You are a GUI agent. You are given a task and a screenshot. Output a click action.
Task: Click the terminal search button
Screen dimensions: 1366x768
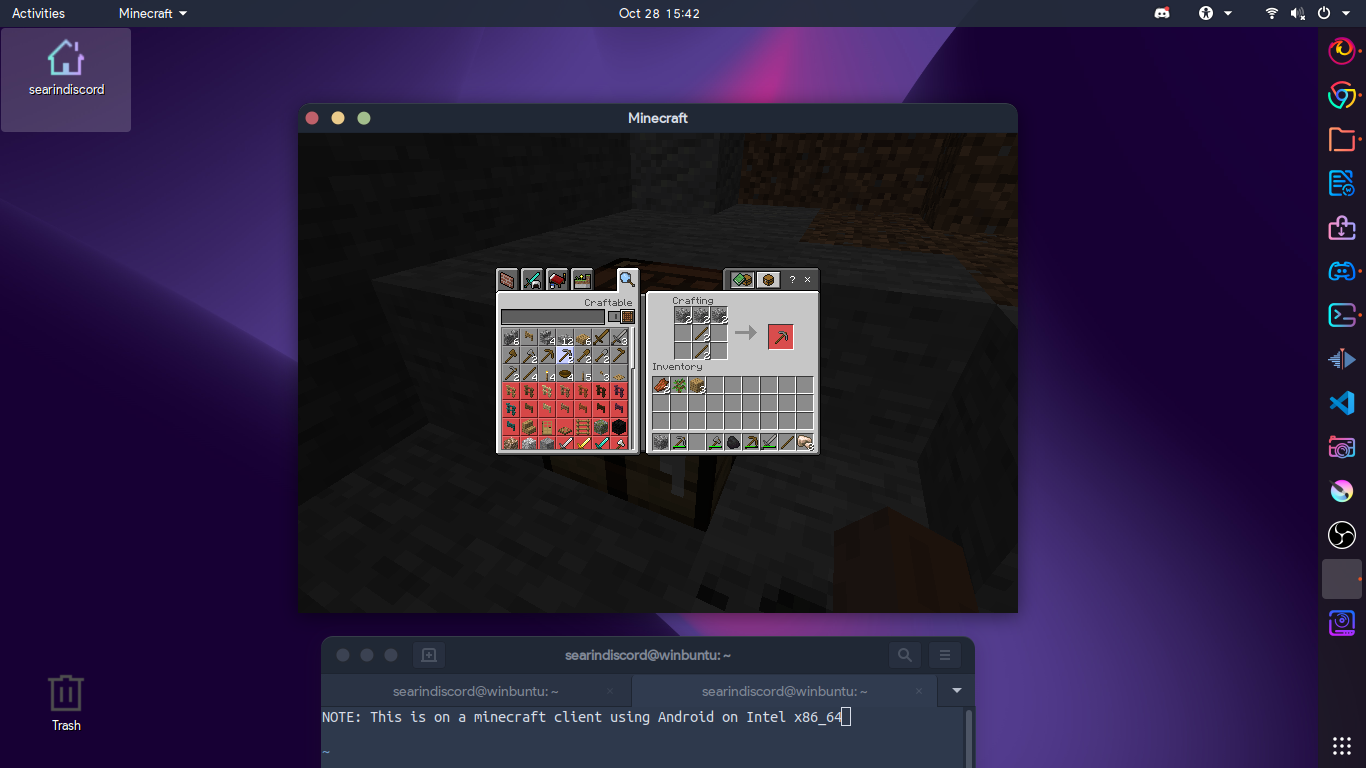click(x=905, y=655)
